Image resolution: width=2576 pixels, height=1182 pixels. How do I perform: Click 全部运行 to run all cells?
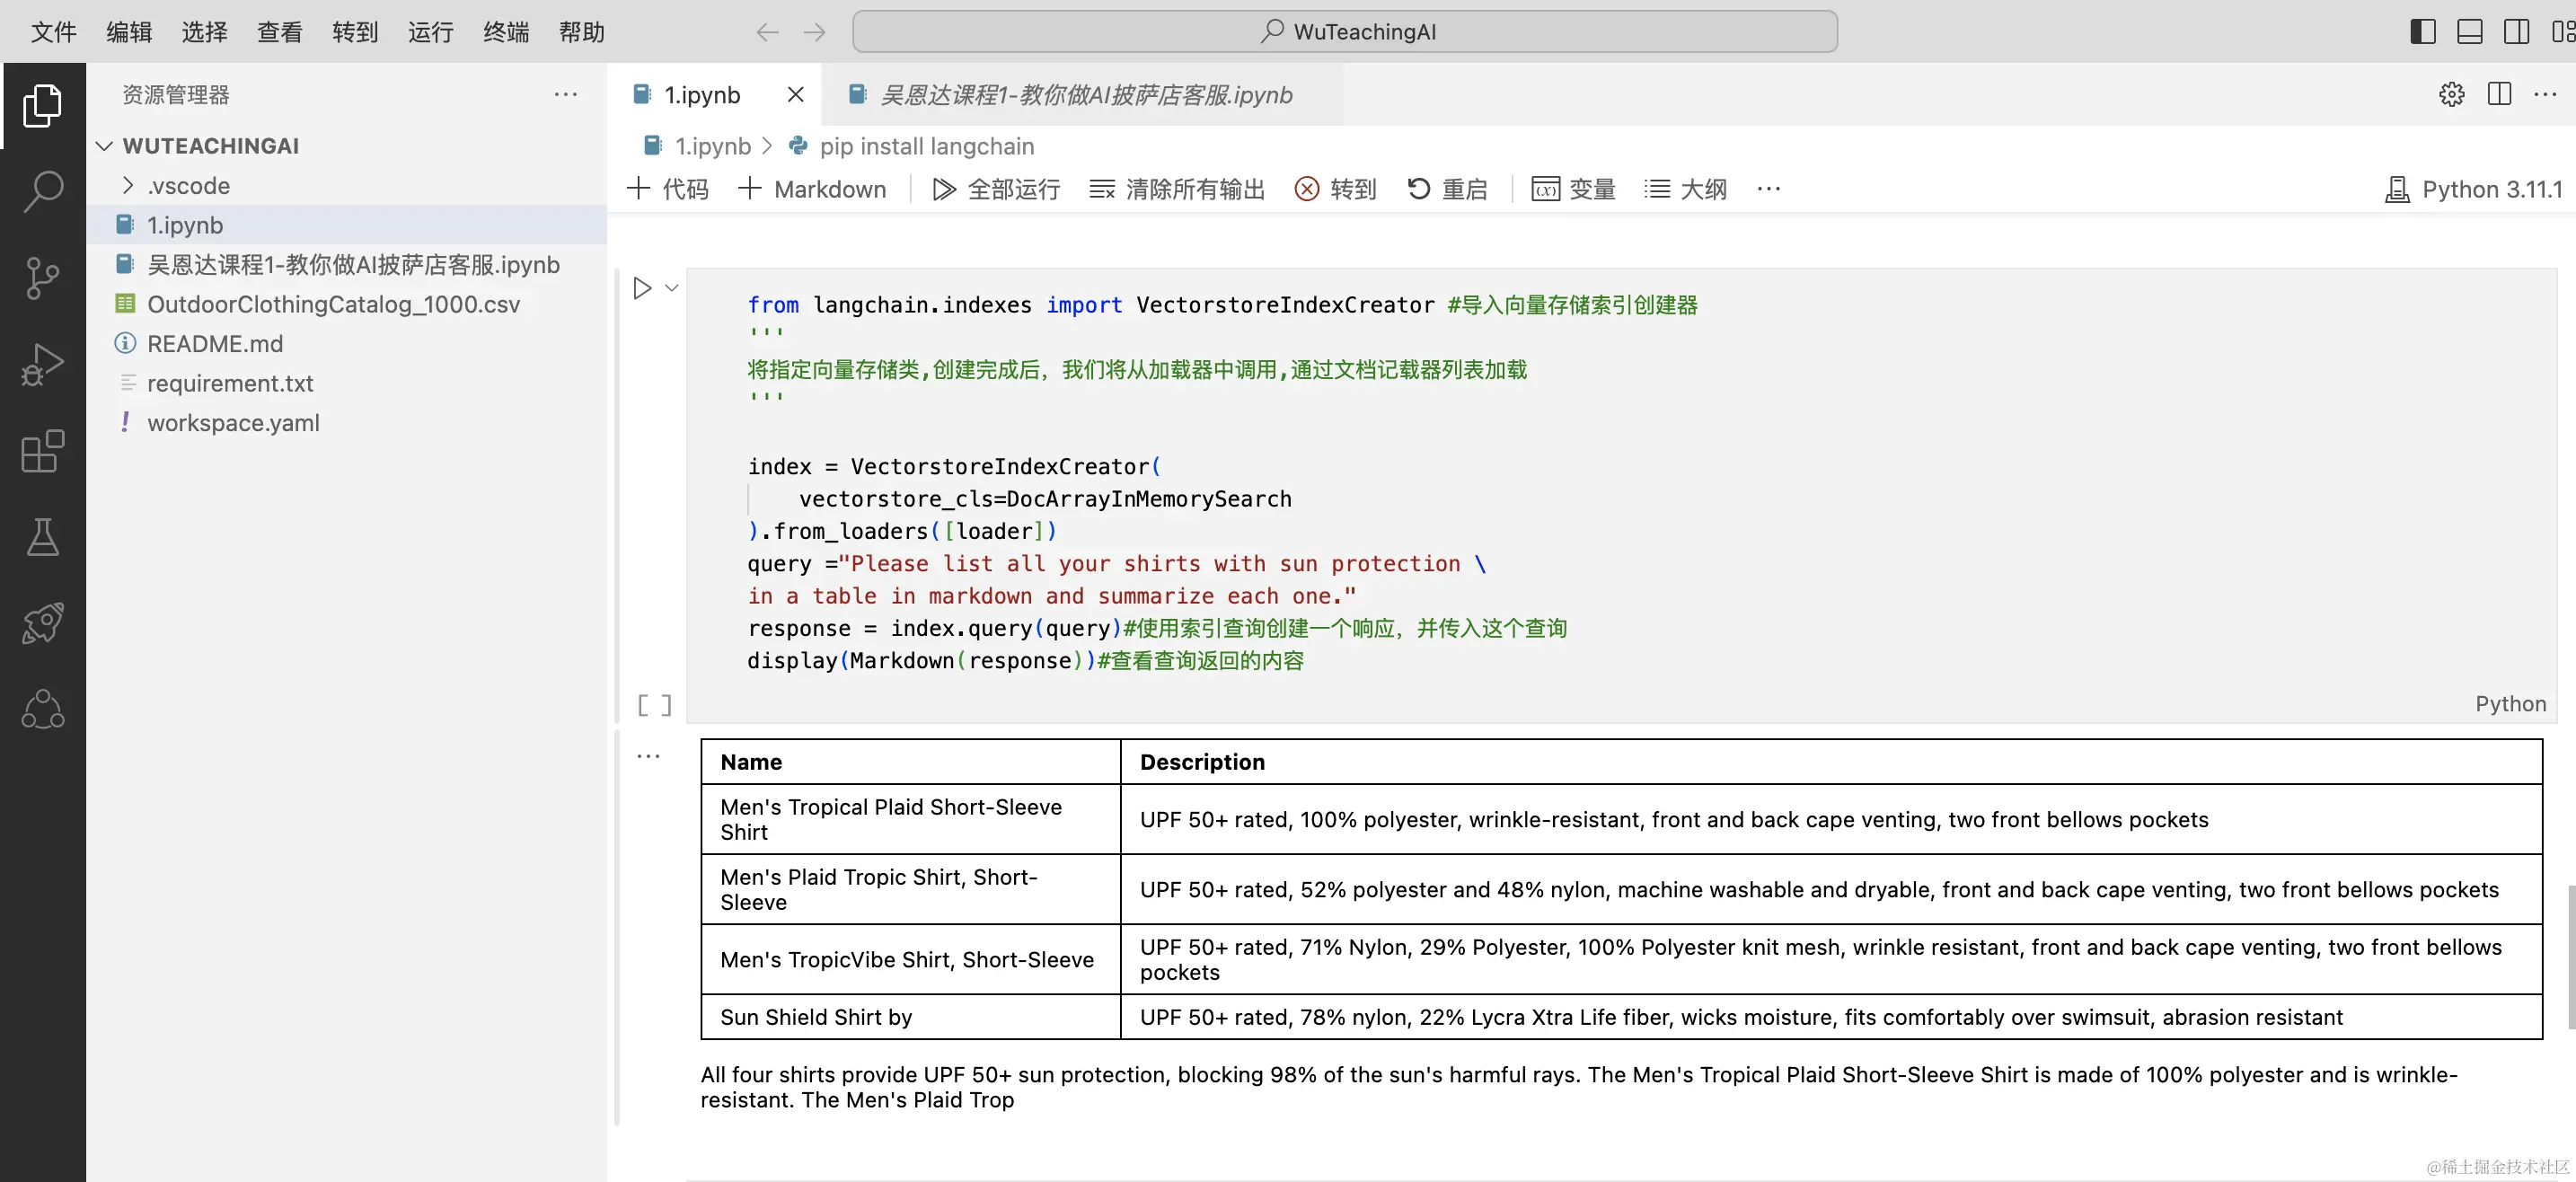997,189
